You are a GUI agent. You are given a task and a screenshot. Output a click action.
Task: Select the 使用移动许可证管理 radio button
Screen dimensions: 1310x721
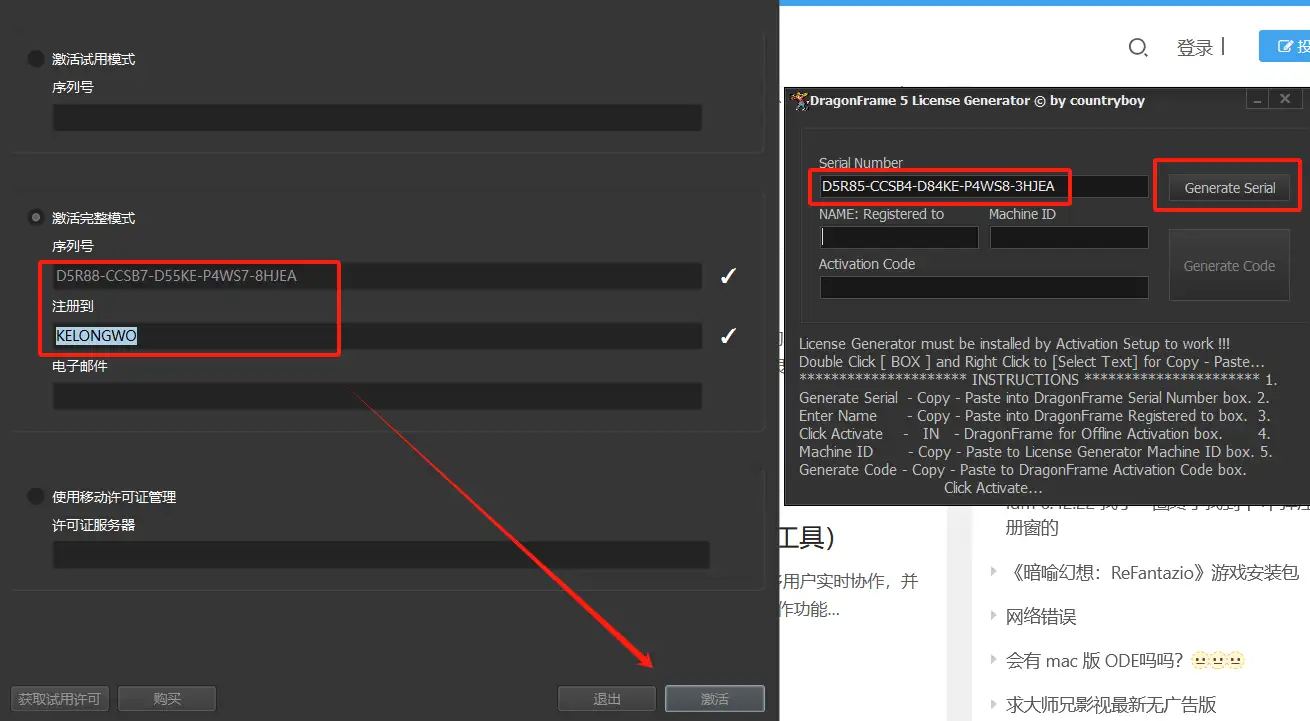(36, 496)
